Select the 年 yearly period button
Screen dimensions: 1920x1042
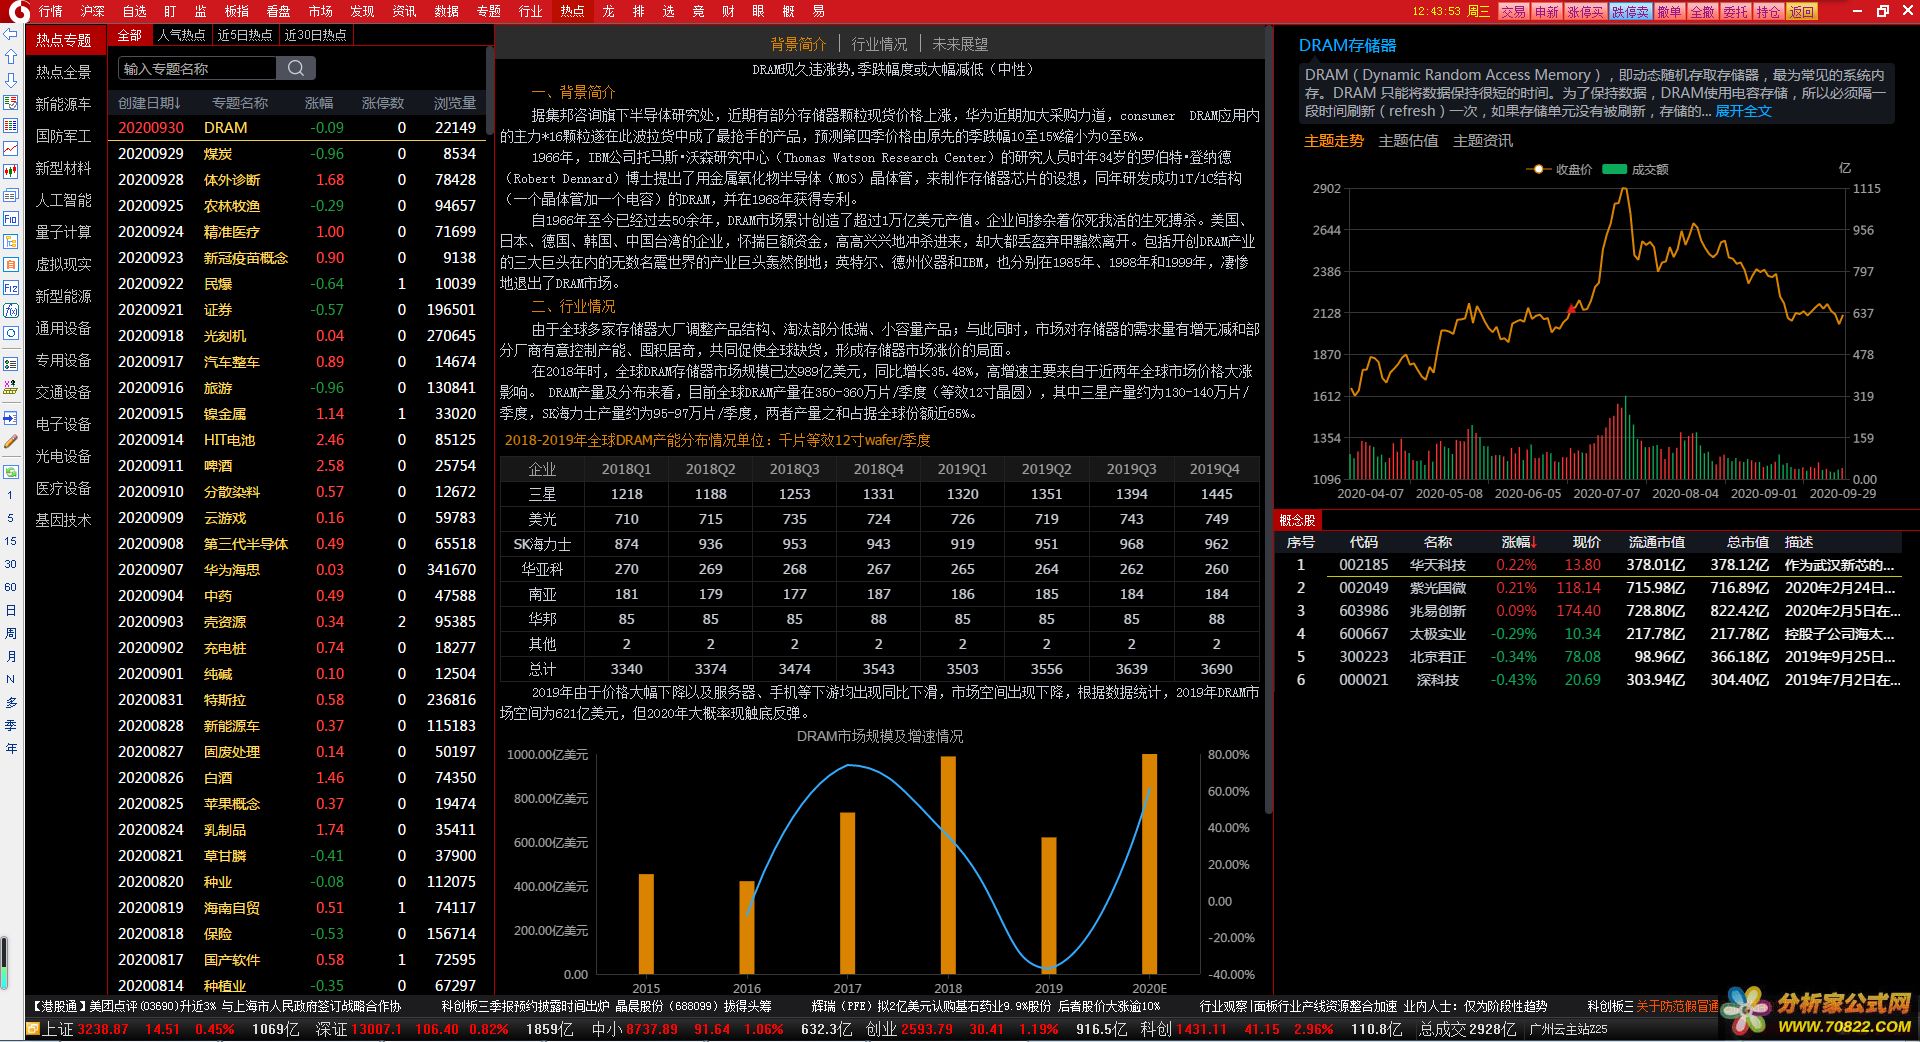click(11, 748)
